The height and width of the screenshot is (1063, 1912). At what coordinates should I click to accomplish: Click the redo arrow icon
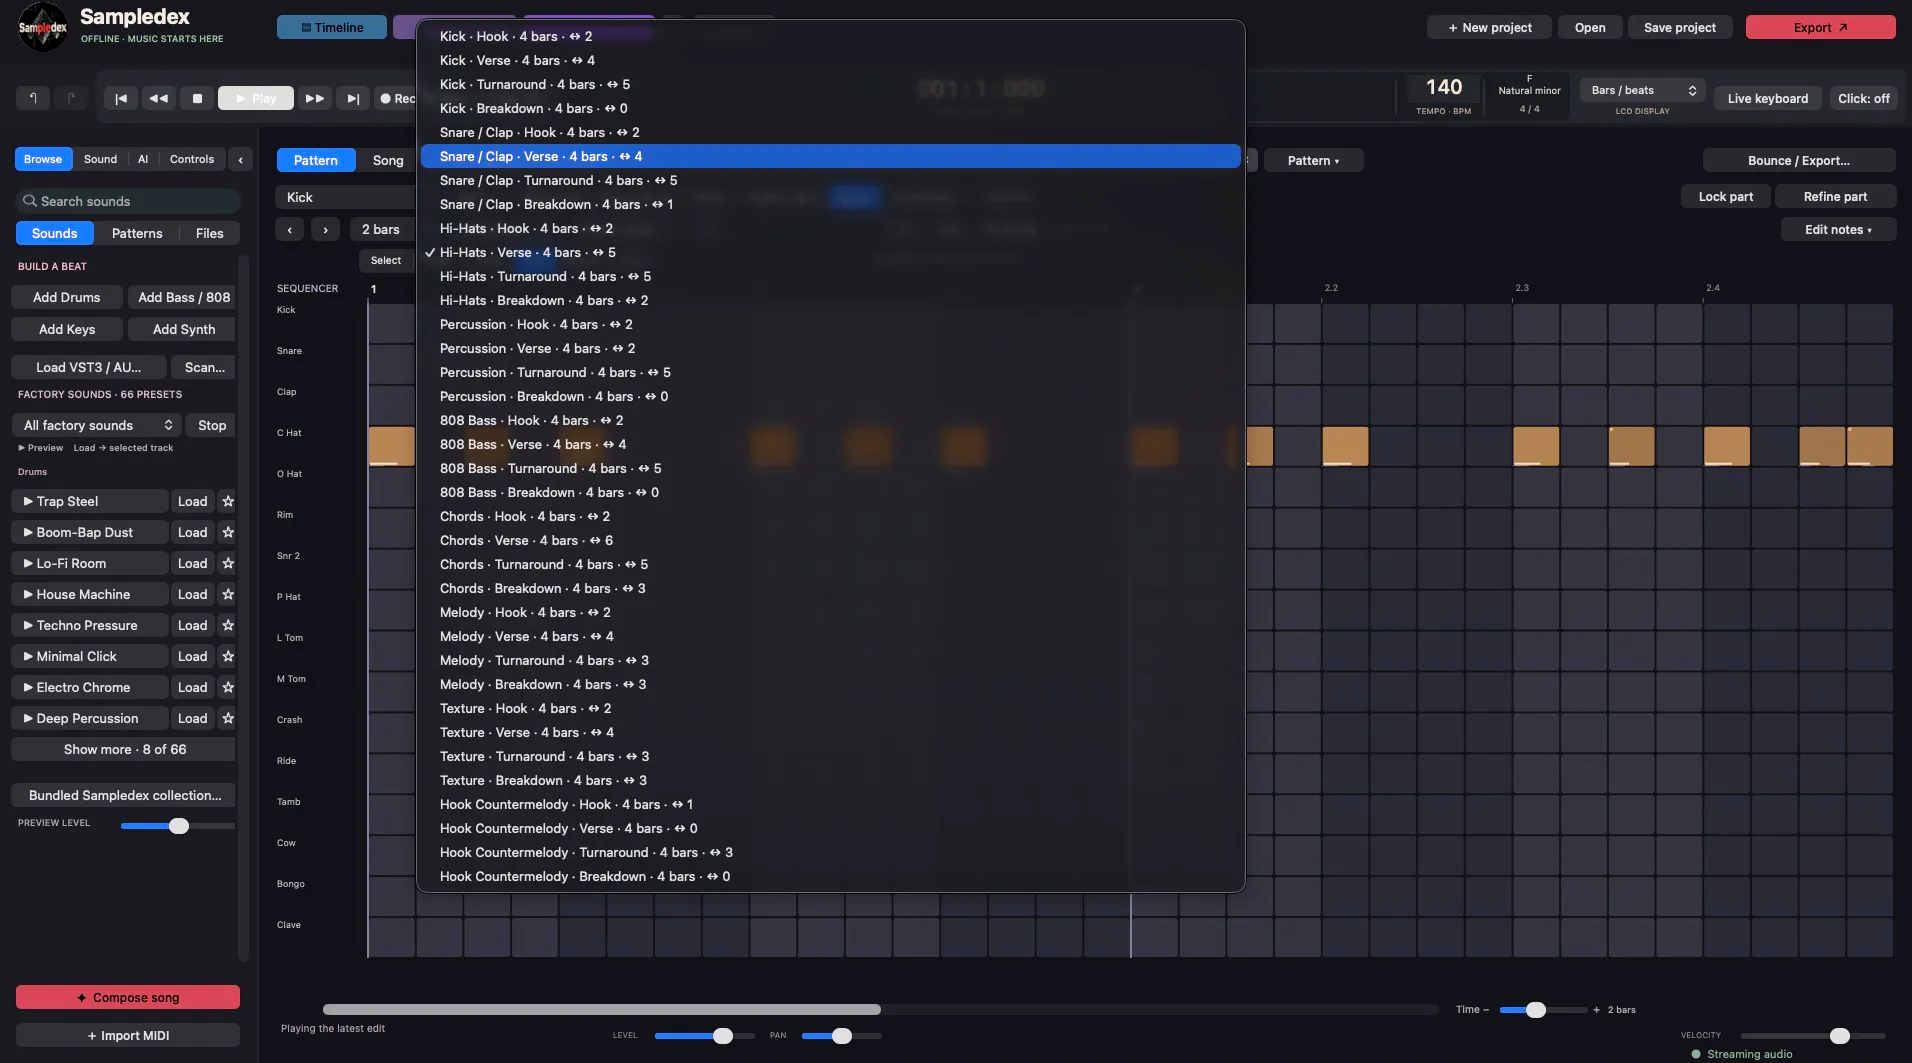70,98
